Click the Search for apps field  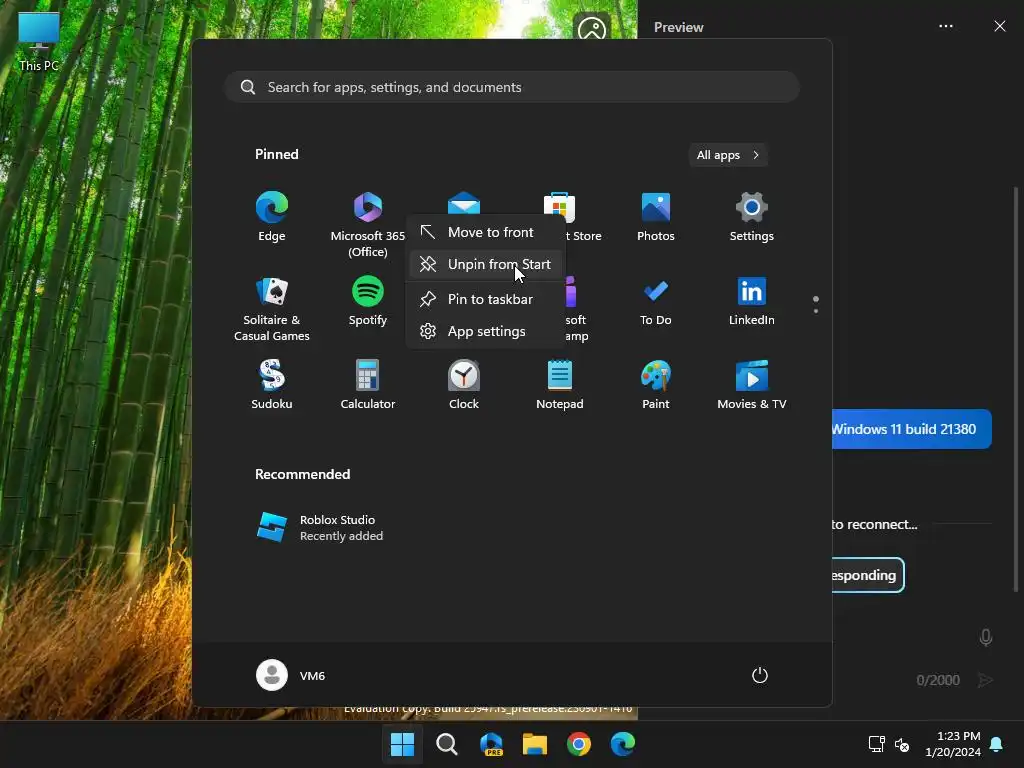512,88
